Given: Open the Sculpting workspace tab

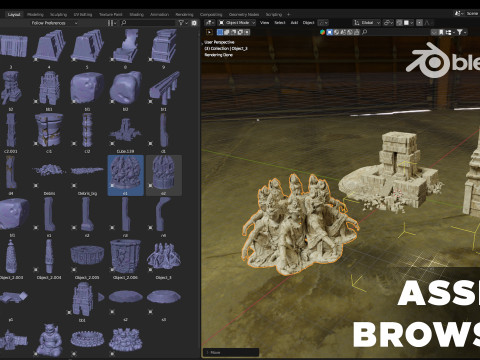Looking at the screenshot, I should tap(58, 14).
